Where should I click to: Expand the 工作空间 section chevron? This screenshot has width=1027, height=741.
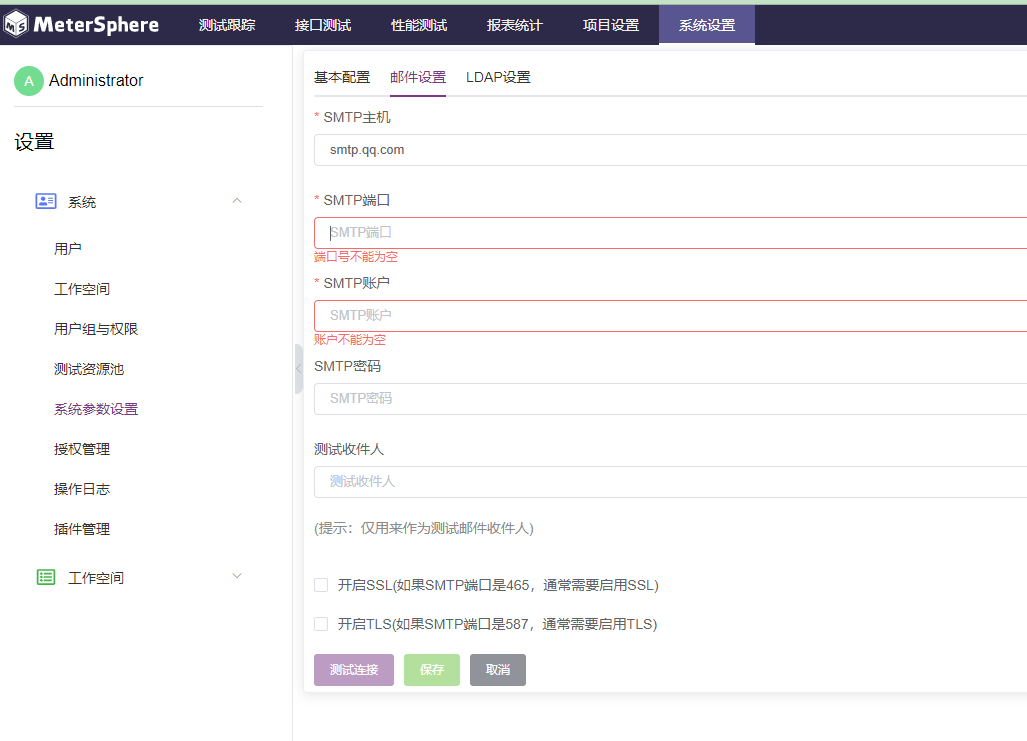tap(237, 577)
